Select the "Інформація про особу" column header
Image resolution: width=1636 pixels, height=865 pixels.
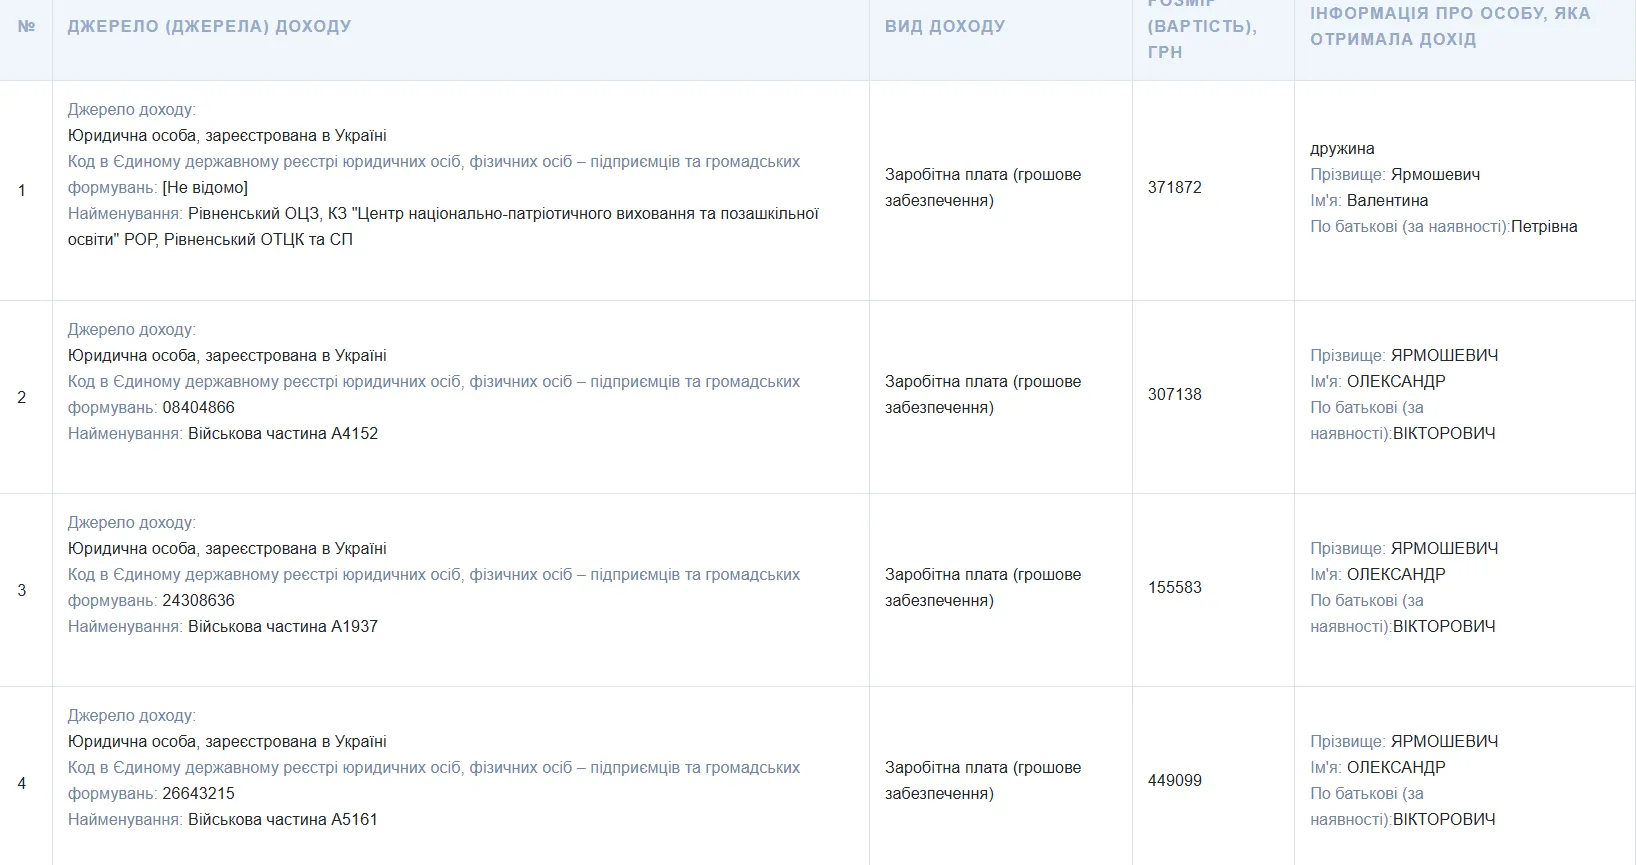tap(1449, 26)
